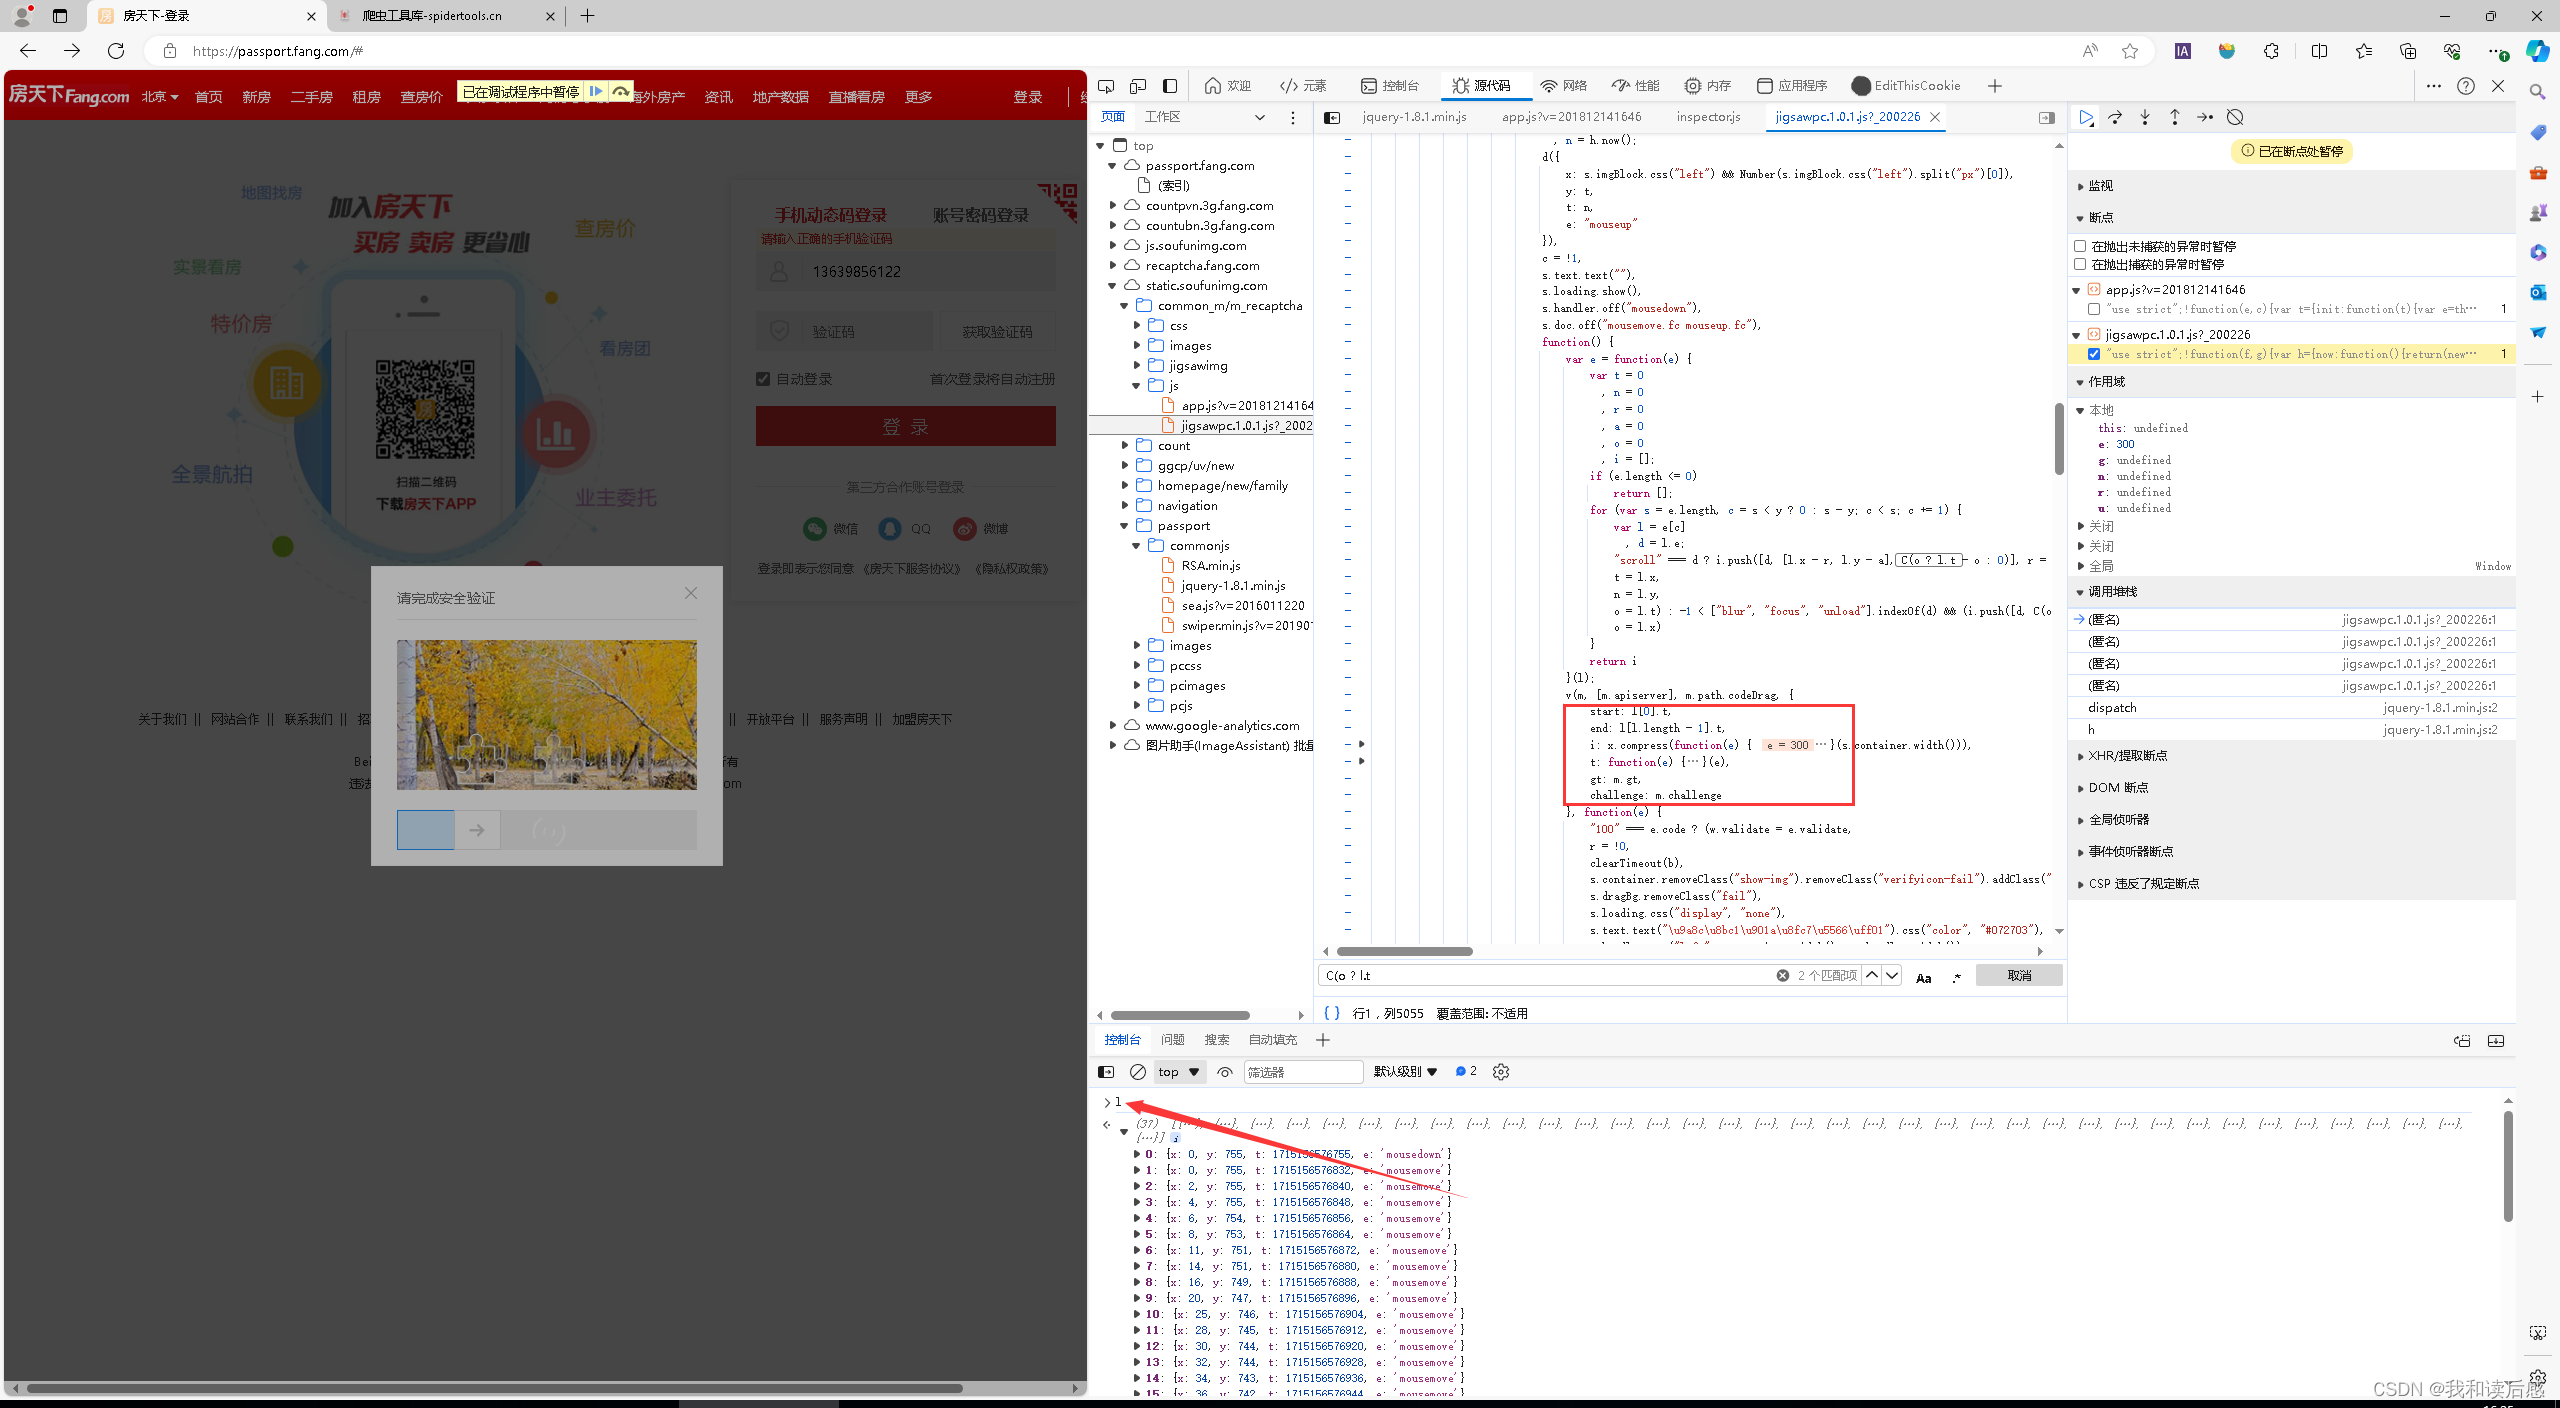Go to next search match arrow
The width and height of the screenshot is (2560, 1408).
[1892, 975]
